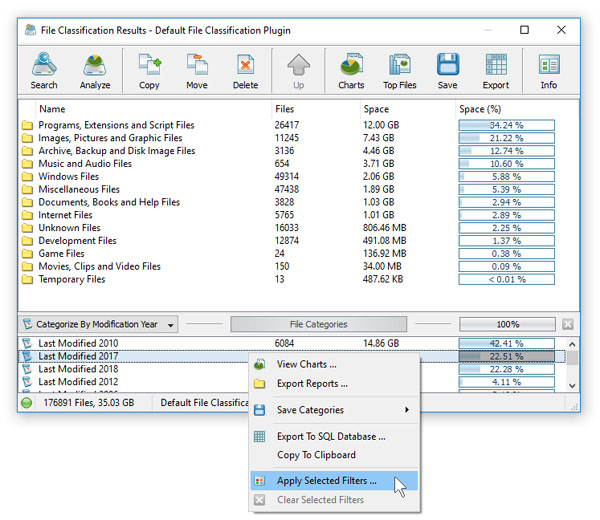Open the Charts toolbar icon
This screenshot has height=520, width=600.
click(x=351, y=71)
